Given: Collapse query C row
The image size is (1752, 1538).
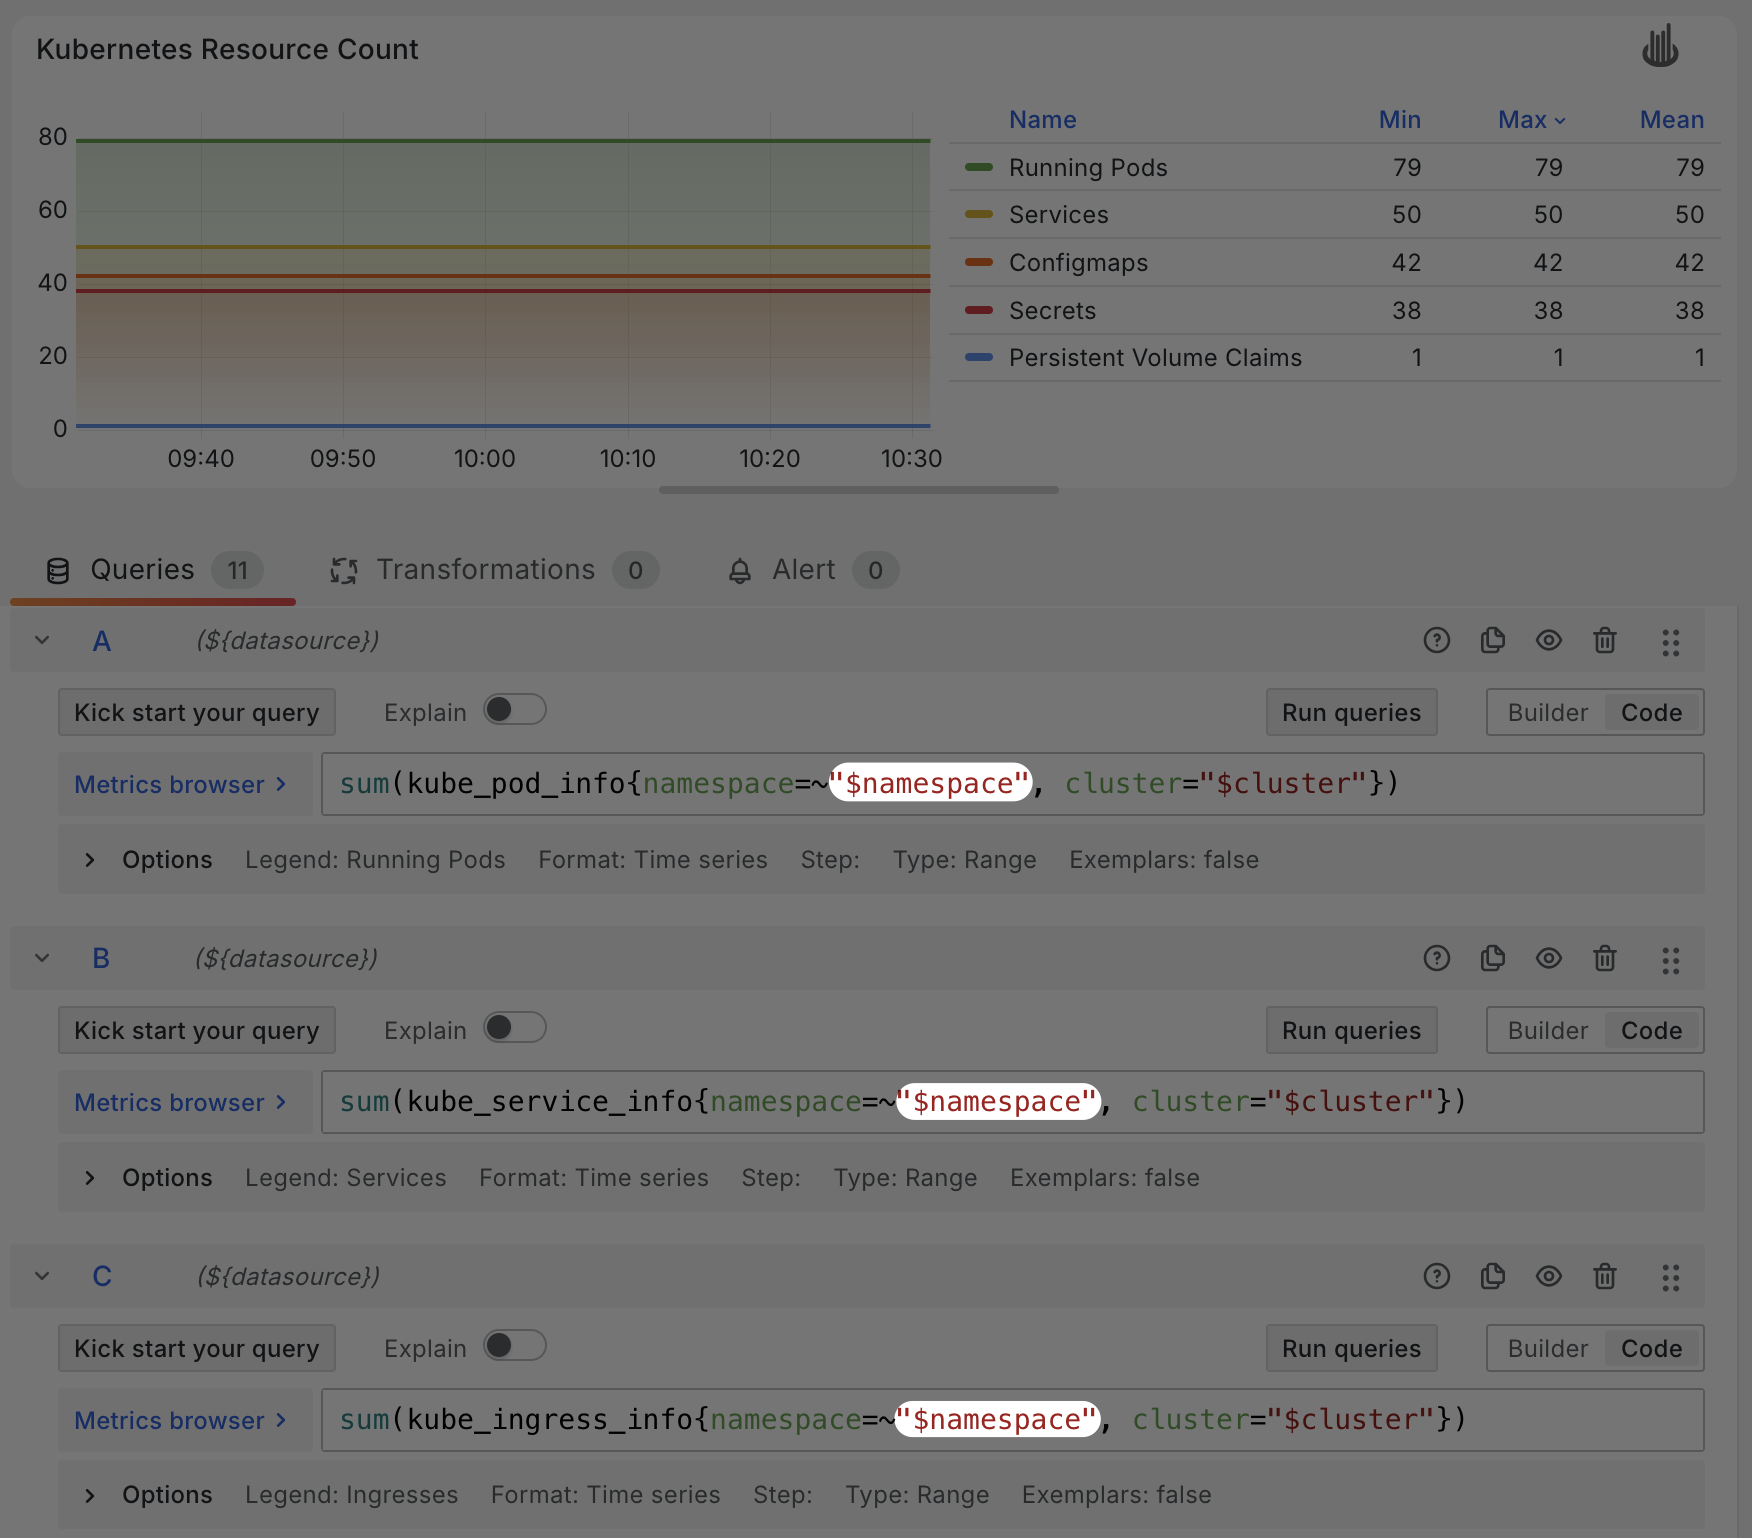Looking at the screenshot, I should click(x=42, y=1276).
